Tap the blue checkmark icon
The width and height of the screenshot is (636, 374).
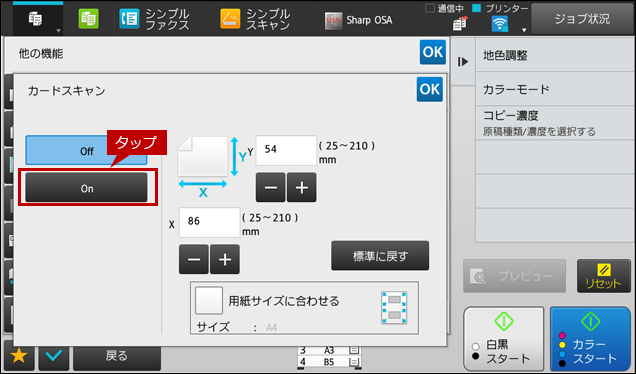(54, 356)
